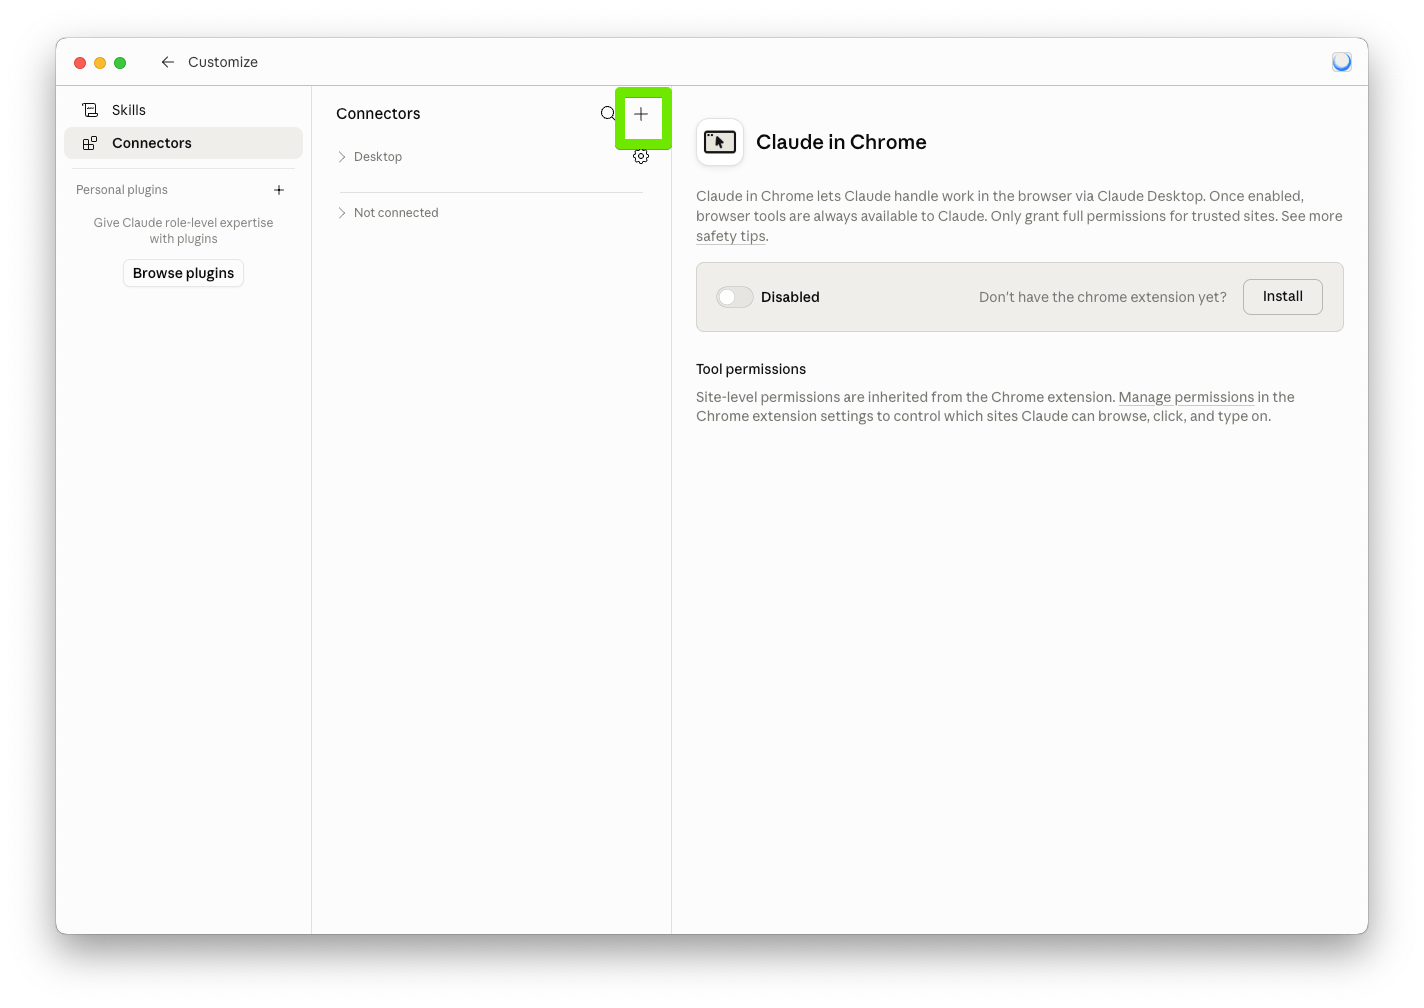Screen dimensions: 1424x1008
Task: Open the Manage permissions link
Action: click(x=1186, y=397)
